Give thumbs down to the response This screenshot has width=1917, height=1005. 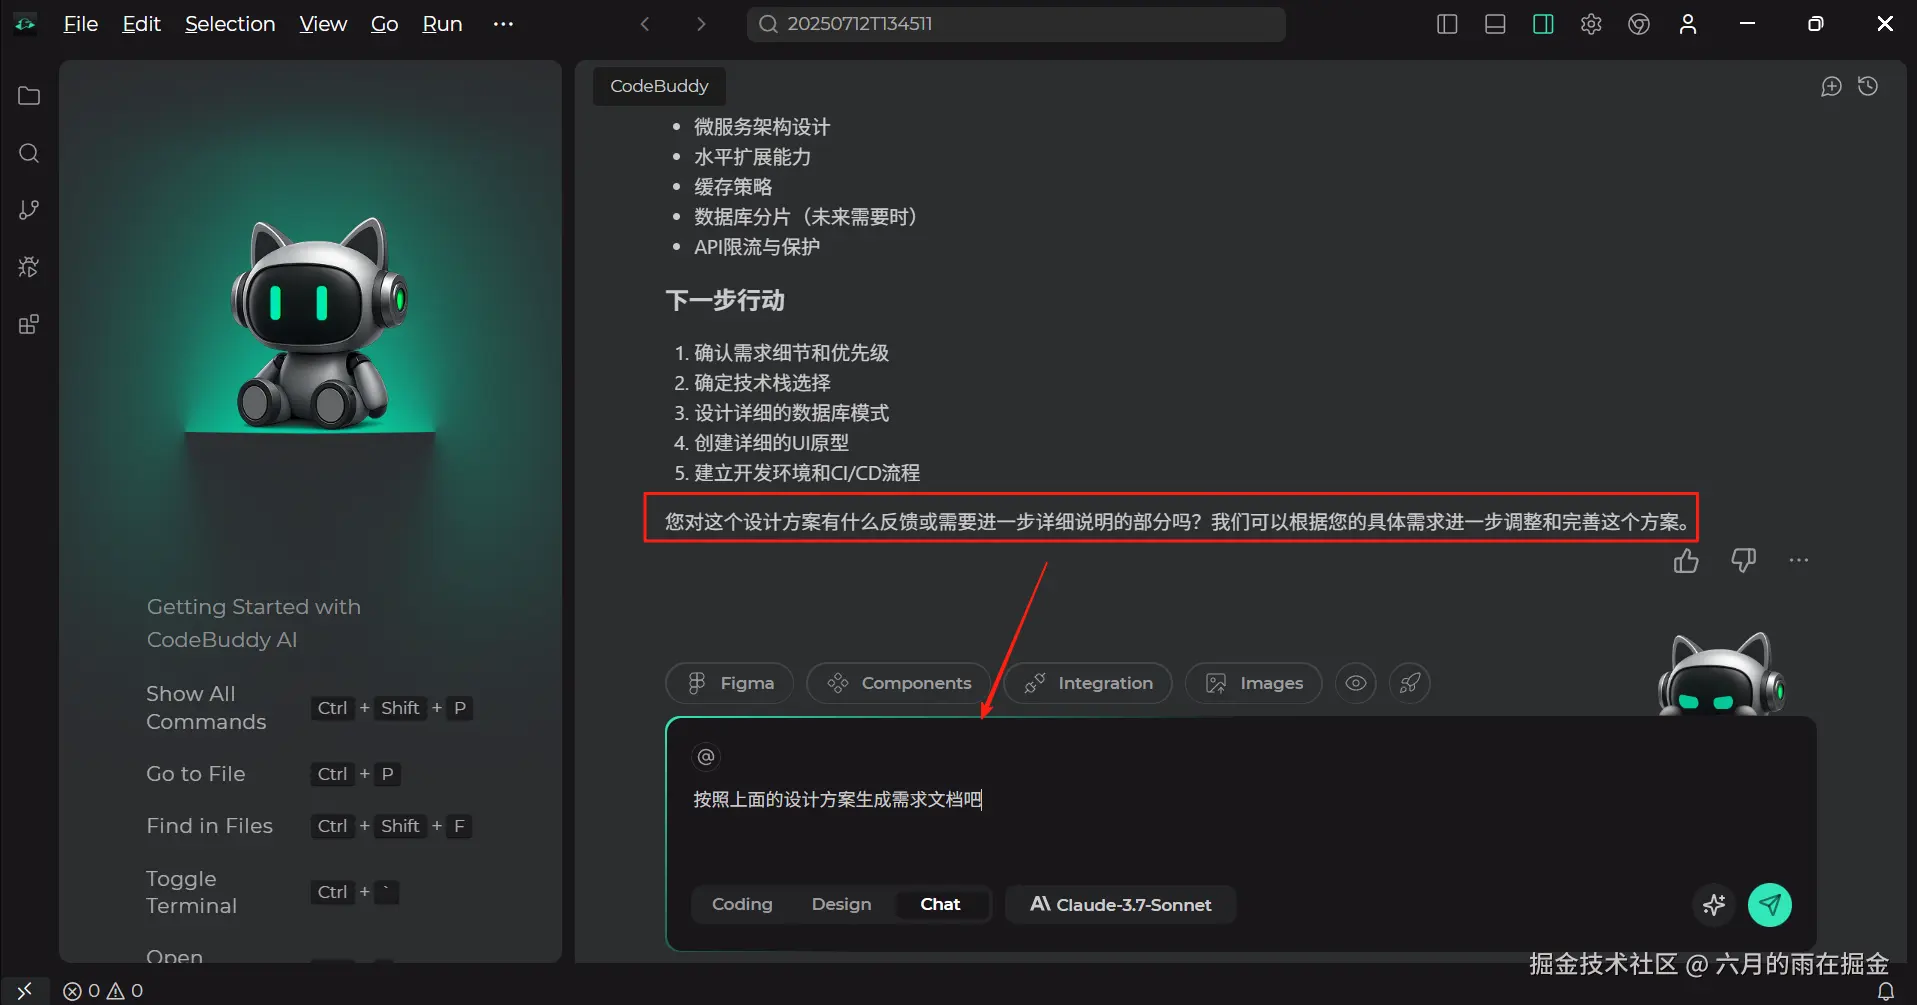pyautogui.click(x=1743, y=561)
